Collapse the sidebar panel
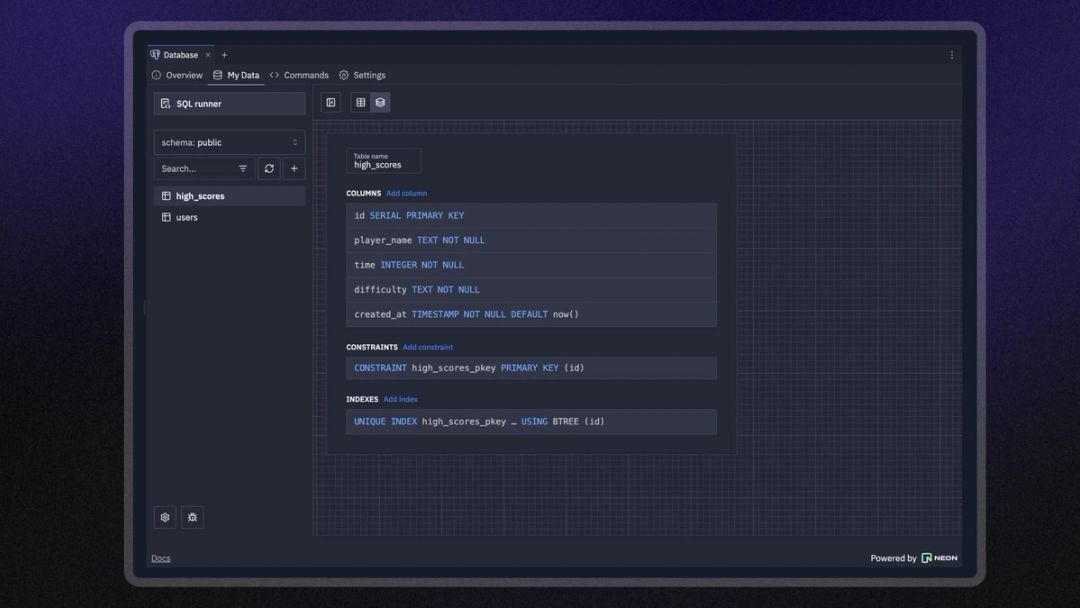 [330, 101]
